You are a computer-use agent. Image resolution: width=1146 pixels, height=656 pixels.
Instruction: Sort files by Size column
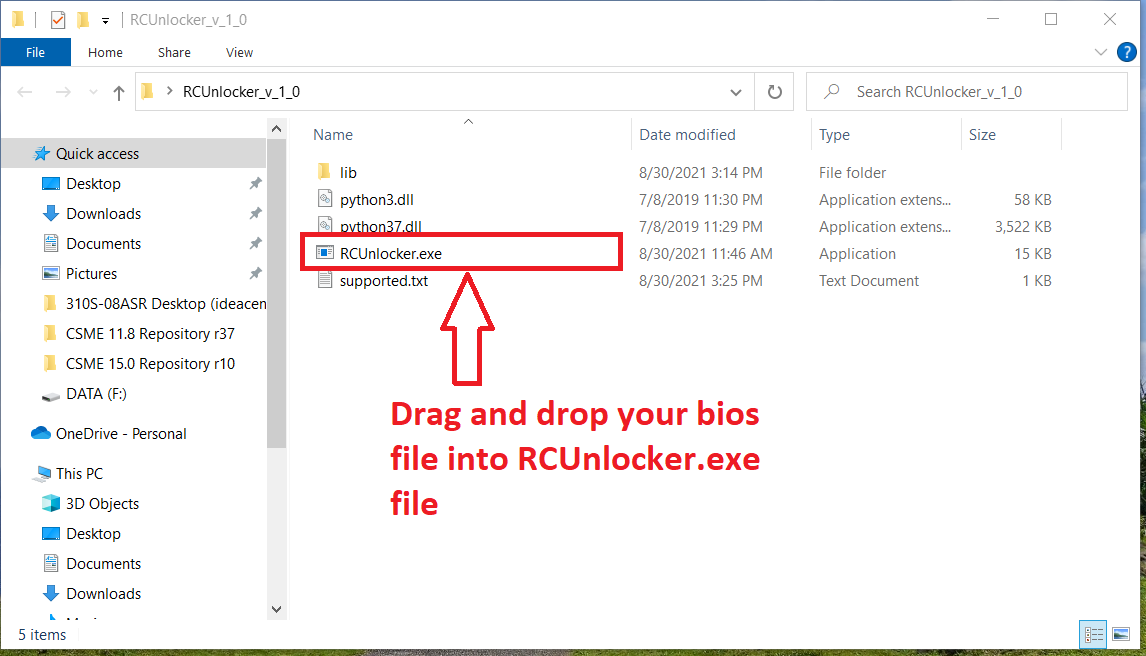tap(982, 135)
